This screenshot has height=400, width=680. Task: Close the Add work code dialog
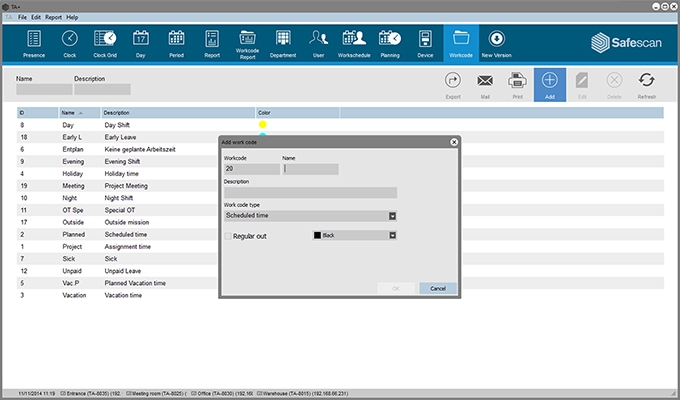click(454, 143)
